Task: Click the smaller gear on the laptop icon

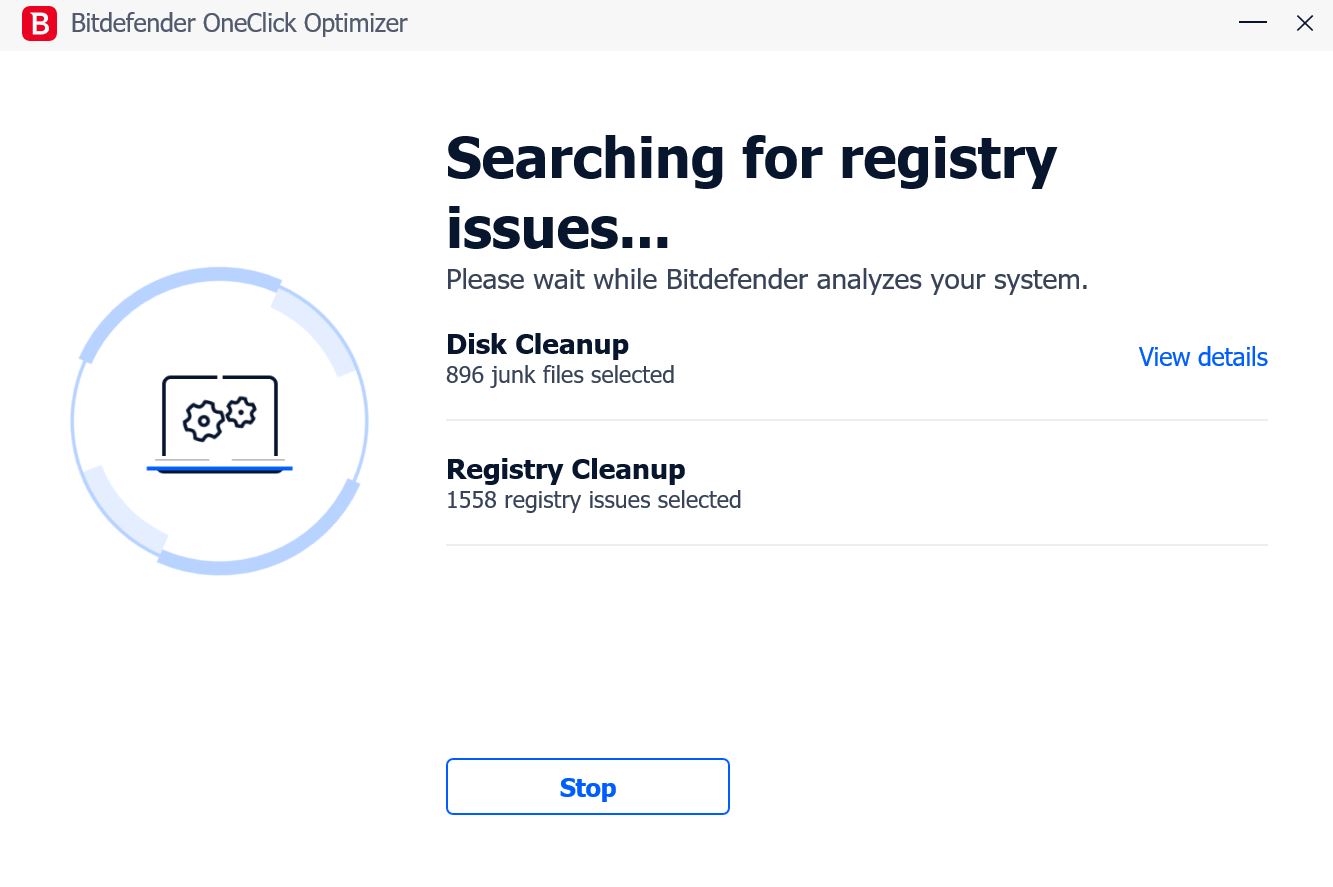Action: tap(241, 411)
